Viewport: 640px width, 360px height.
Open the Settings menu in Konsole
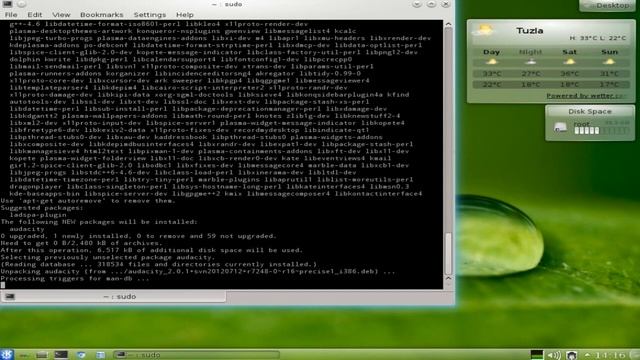pyautogui.click(x=150, y=15)
